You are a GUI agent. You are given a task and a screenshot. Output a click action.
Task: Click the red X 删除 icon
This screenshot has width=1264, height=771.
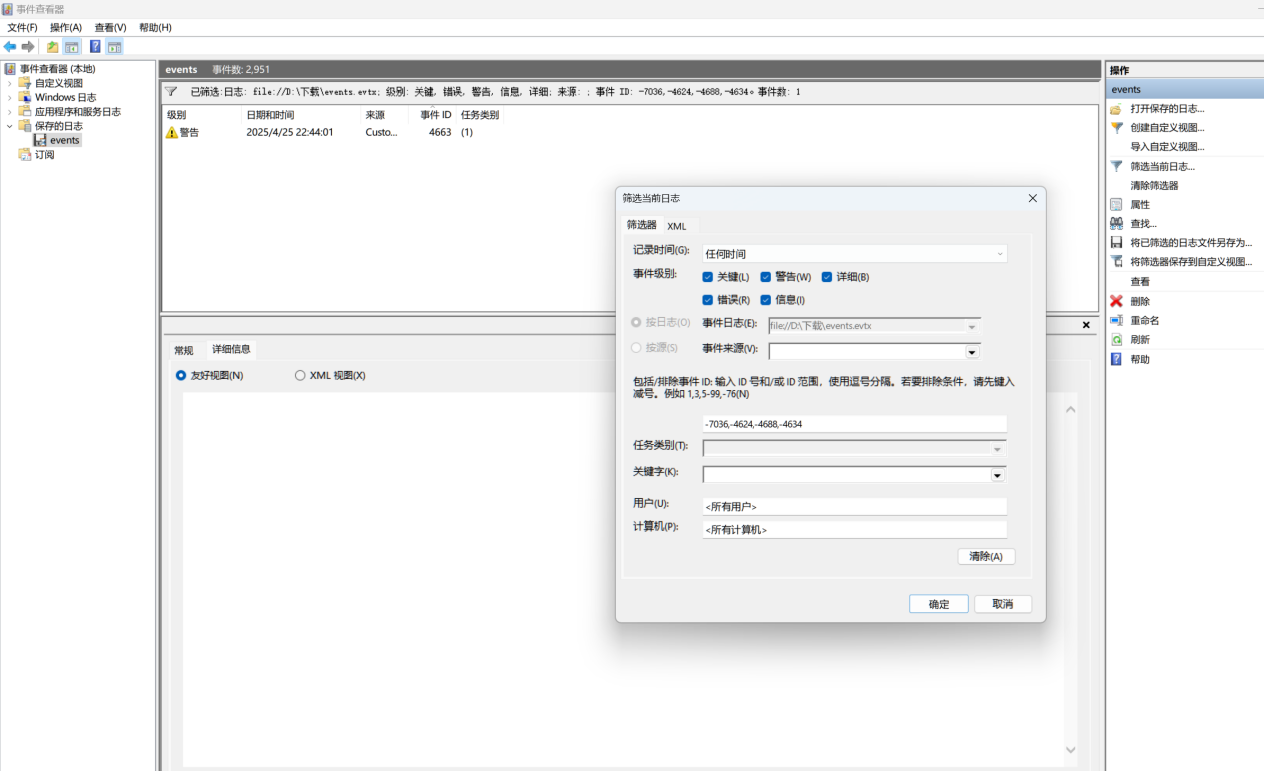pyautogui.click(x=1117, y=301)
